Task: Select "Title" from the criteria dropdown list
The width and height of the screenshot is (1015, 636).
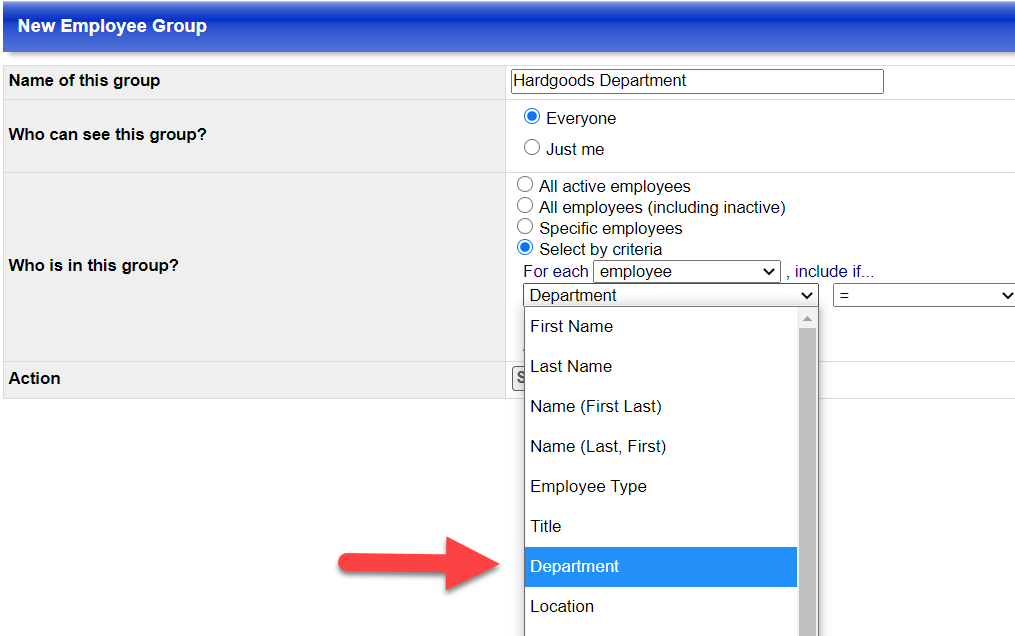Action: coord(545,526)
